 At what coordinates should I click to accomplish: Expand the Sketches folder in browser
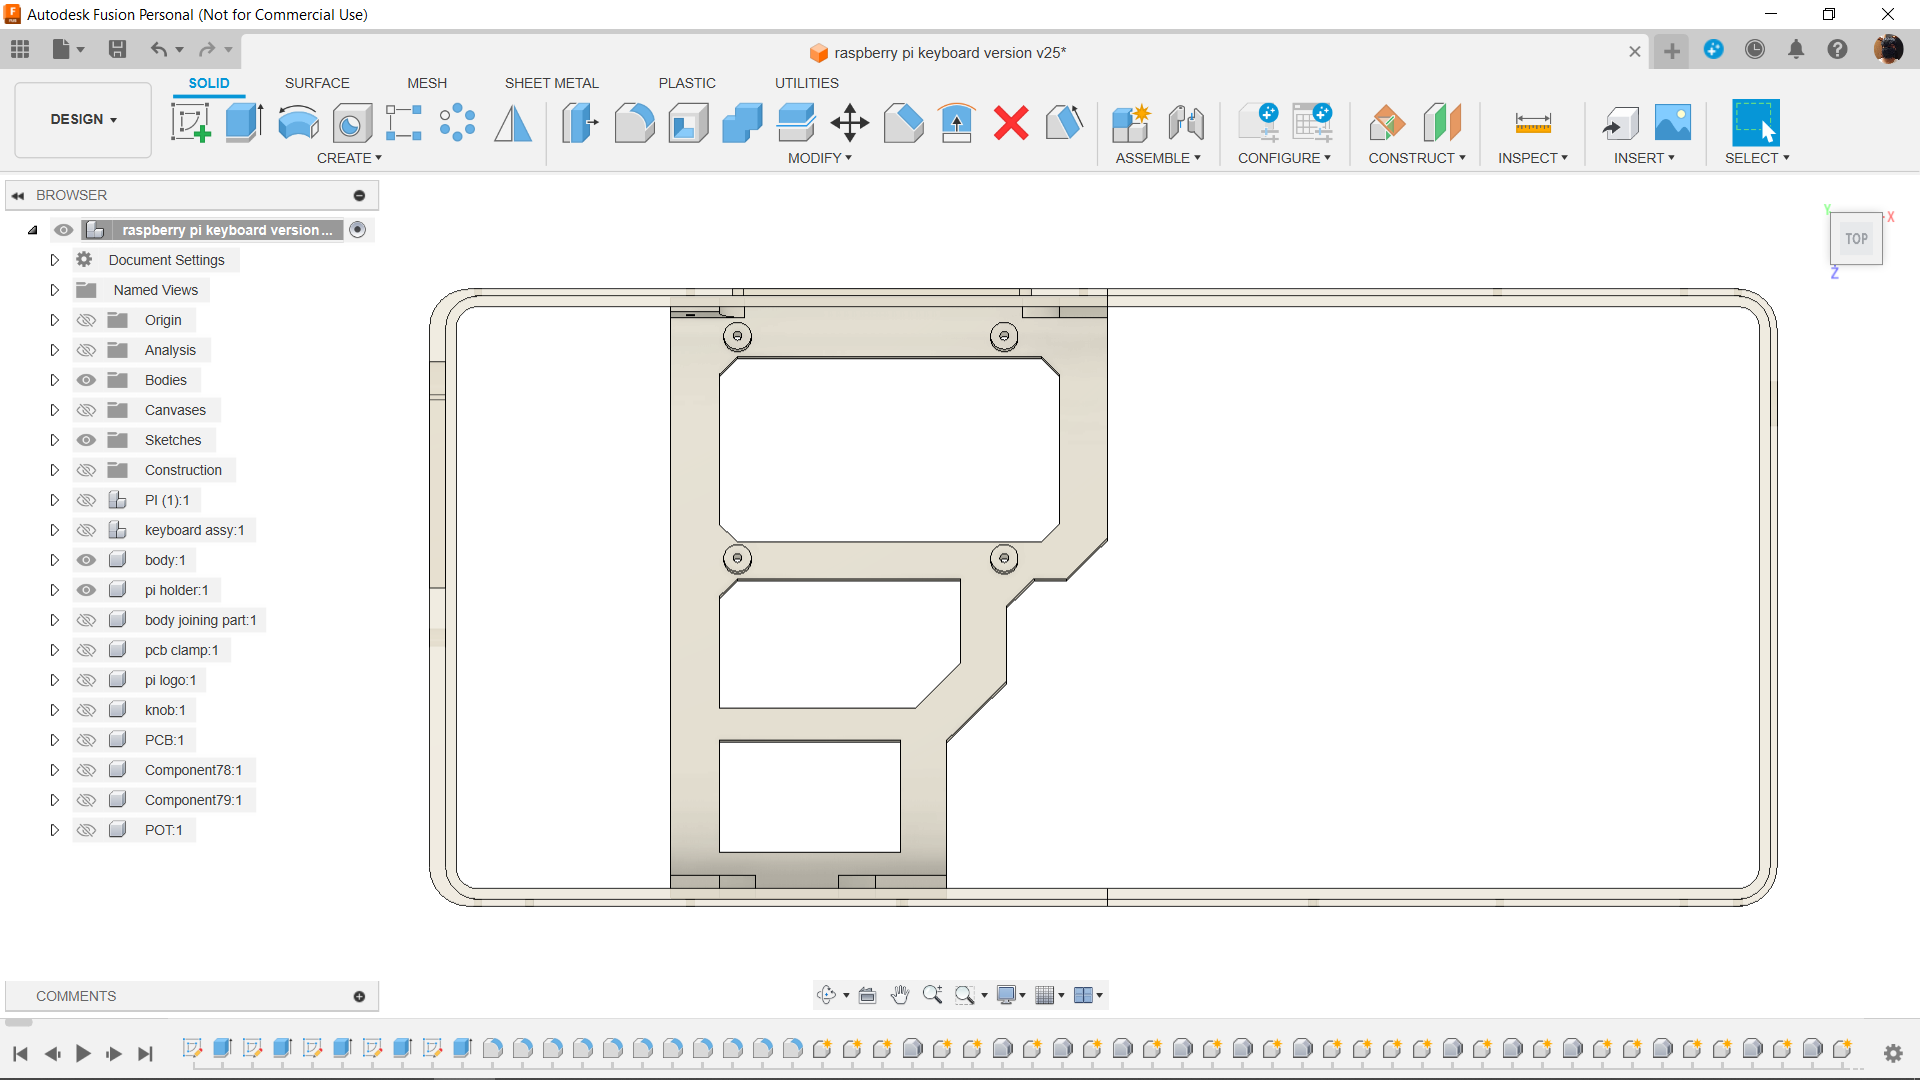click(53, 439)
